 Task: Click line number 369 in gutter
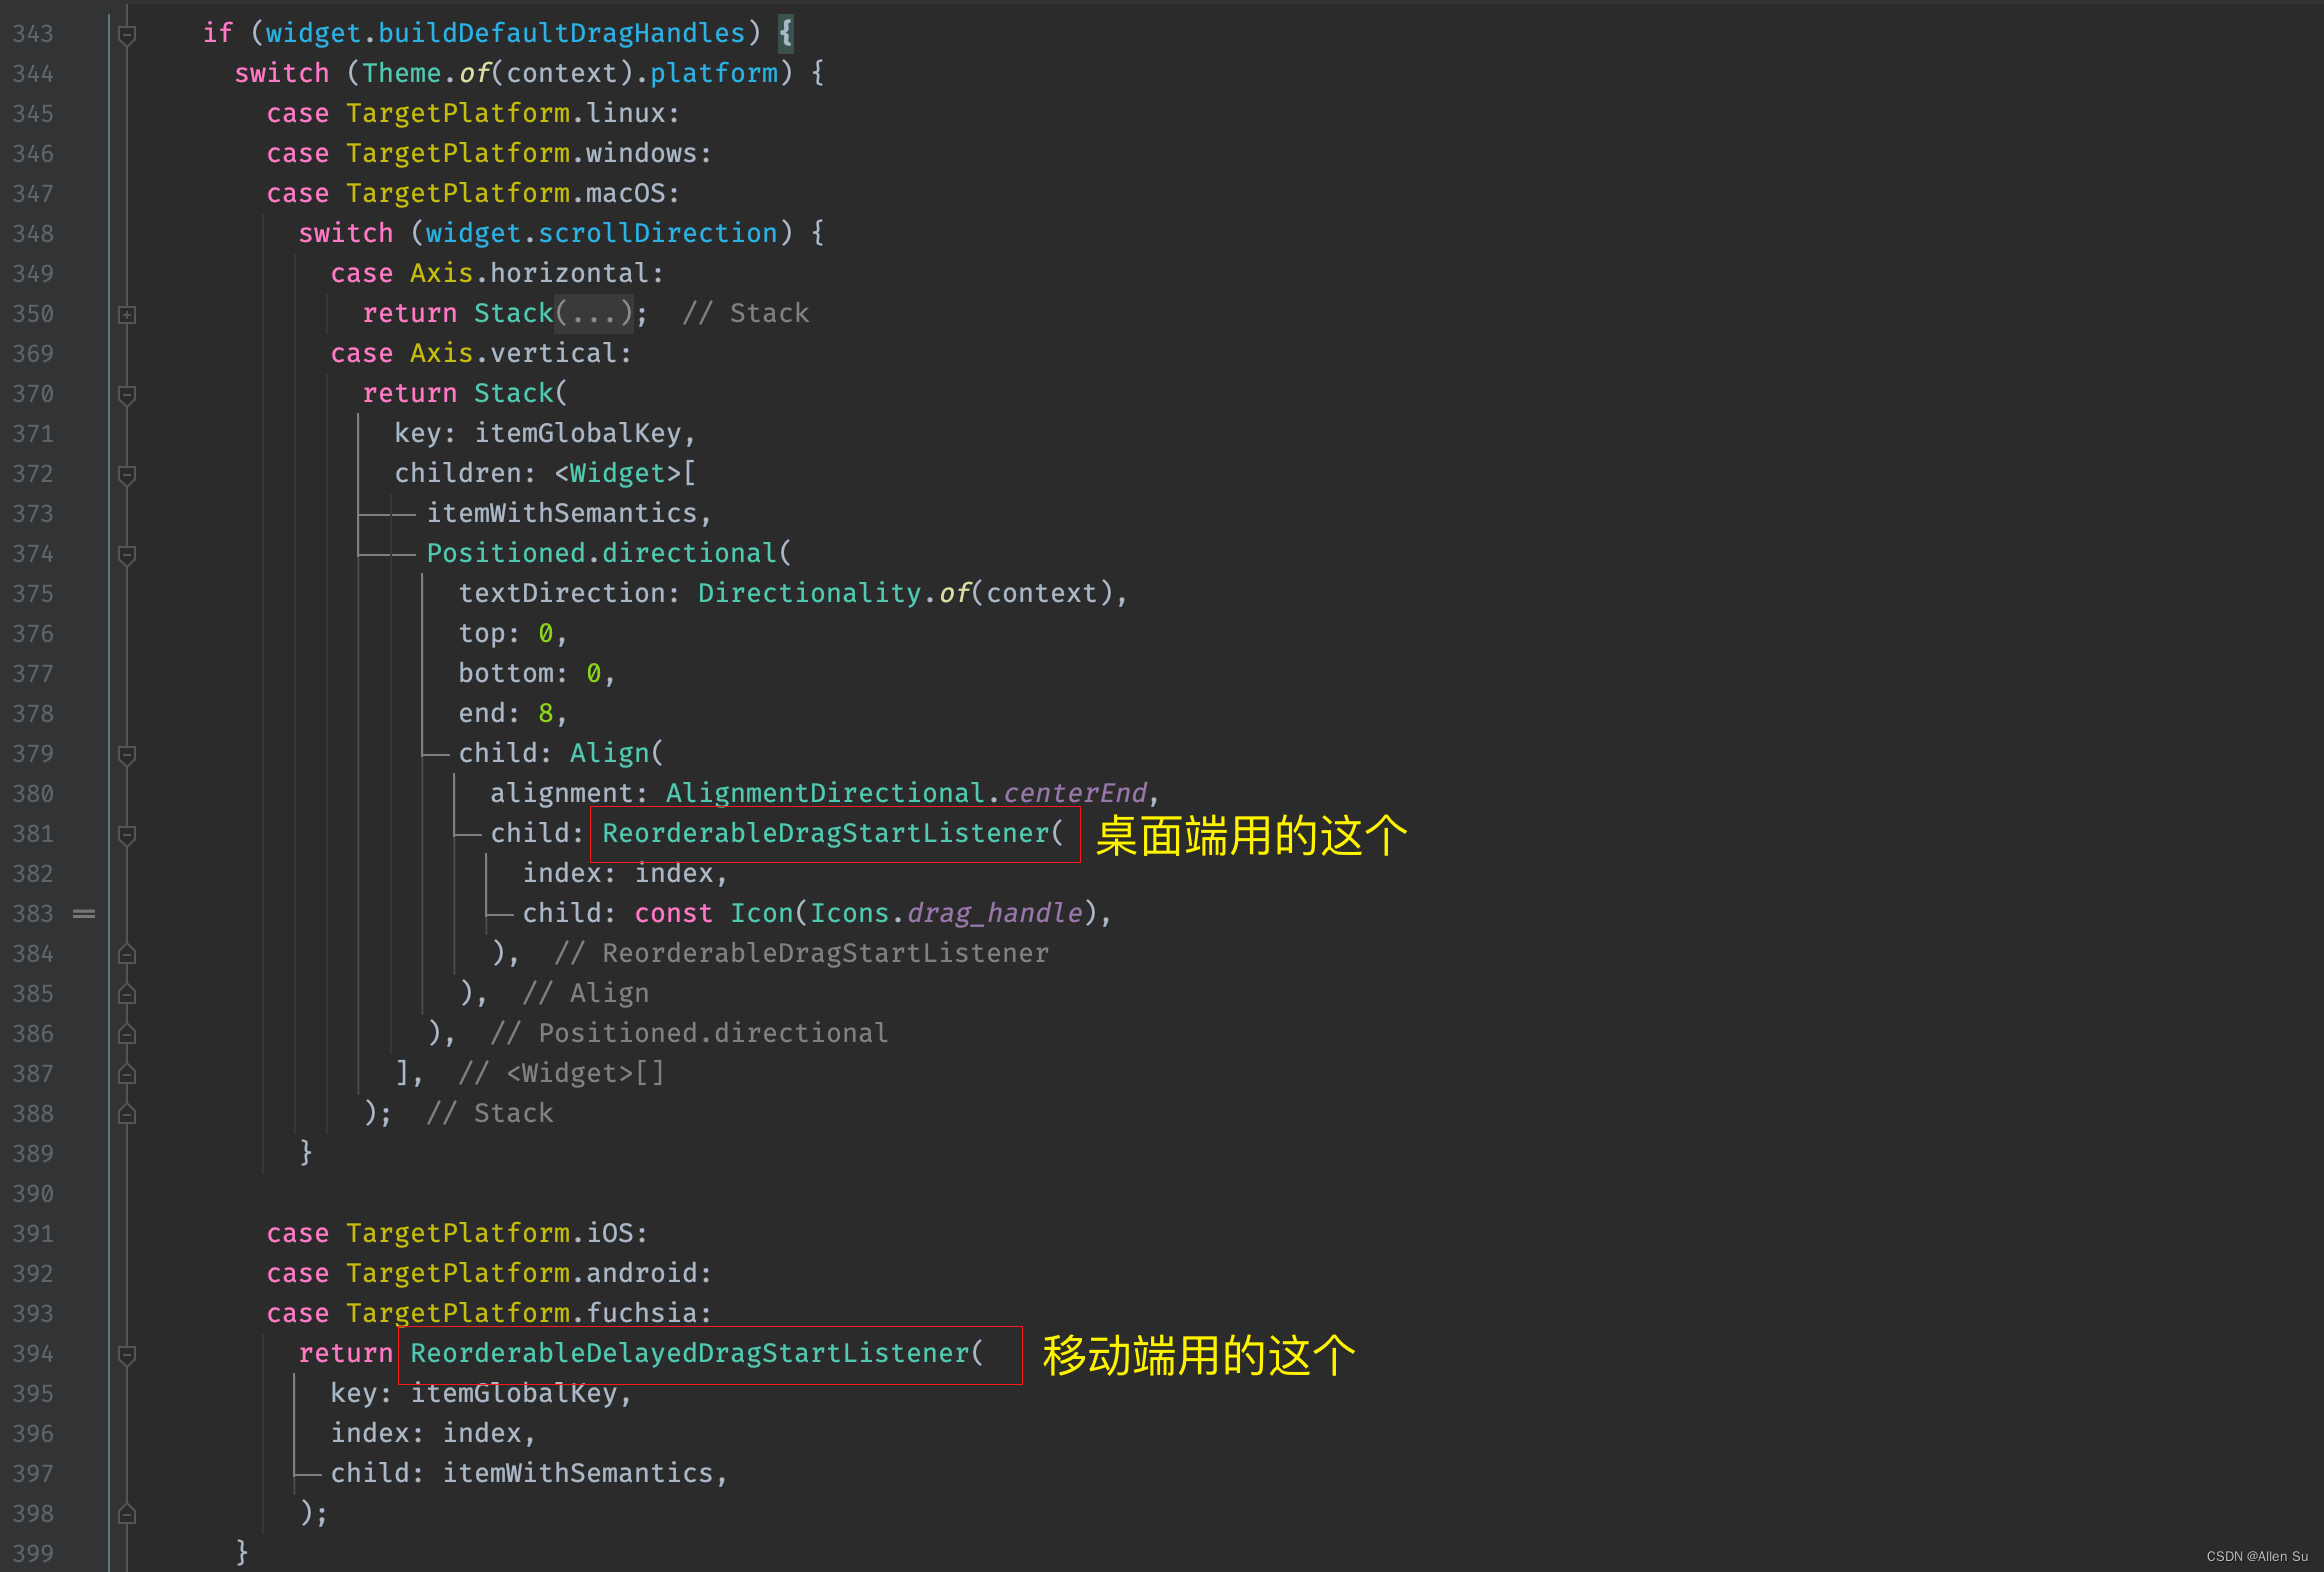[x=33, y=354]
